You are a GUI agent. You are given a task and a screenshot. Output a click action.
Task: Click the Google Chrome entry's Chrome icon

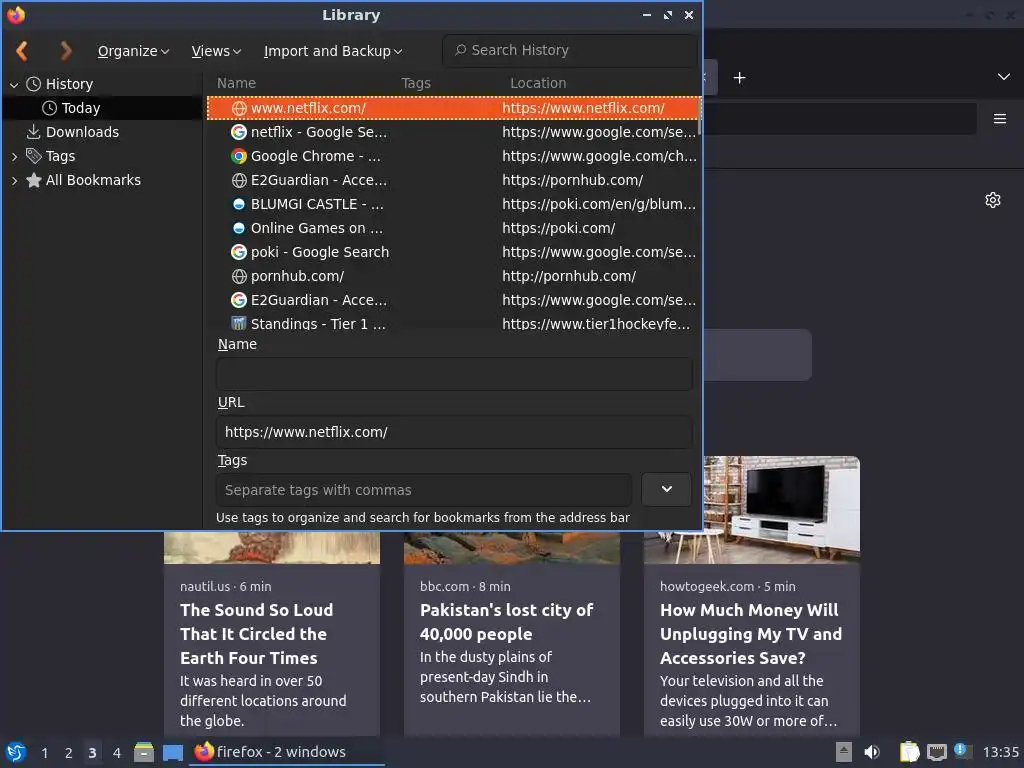239,157
